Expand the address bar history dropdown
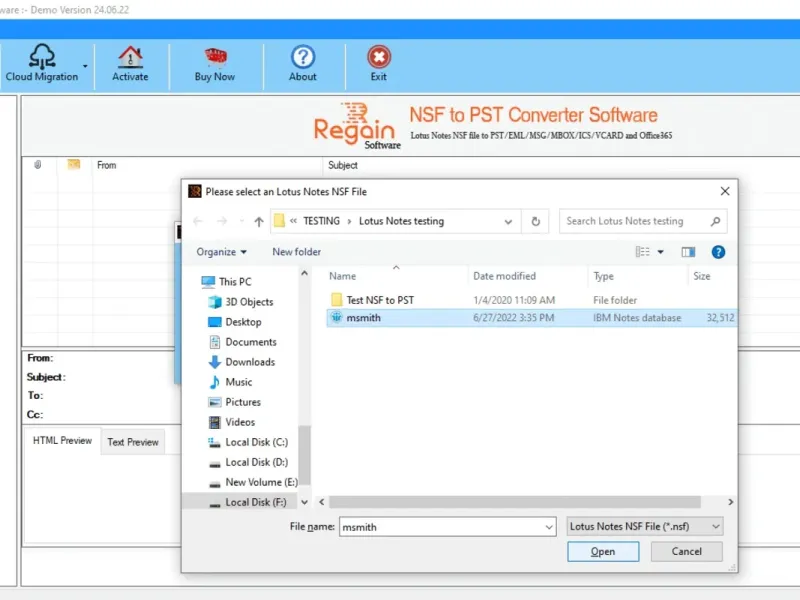 pyautogui.click(x=508, y=221)
